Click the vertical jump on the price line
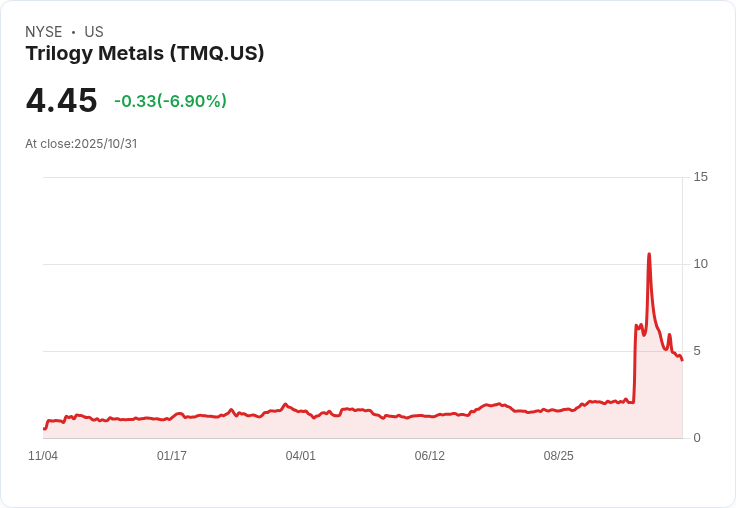This screenshot has height=508, width=736. click(x=635, y=364)
